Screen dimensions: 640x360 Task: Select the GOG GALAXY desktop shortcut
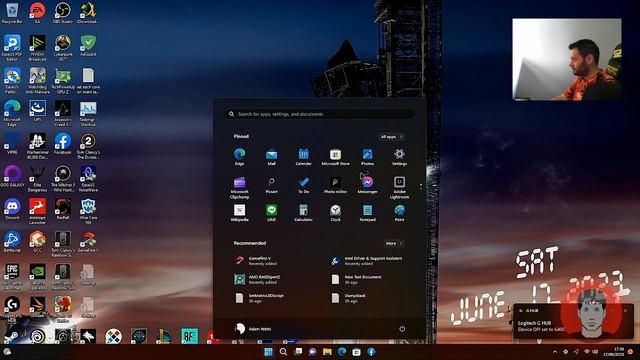12,176
